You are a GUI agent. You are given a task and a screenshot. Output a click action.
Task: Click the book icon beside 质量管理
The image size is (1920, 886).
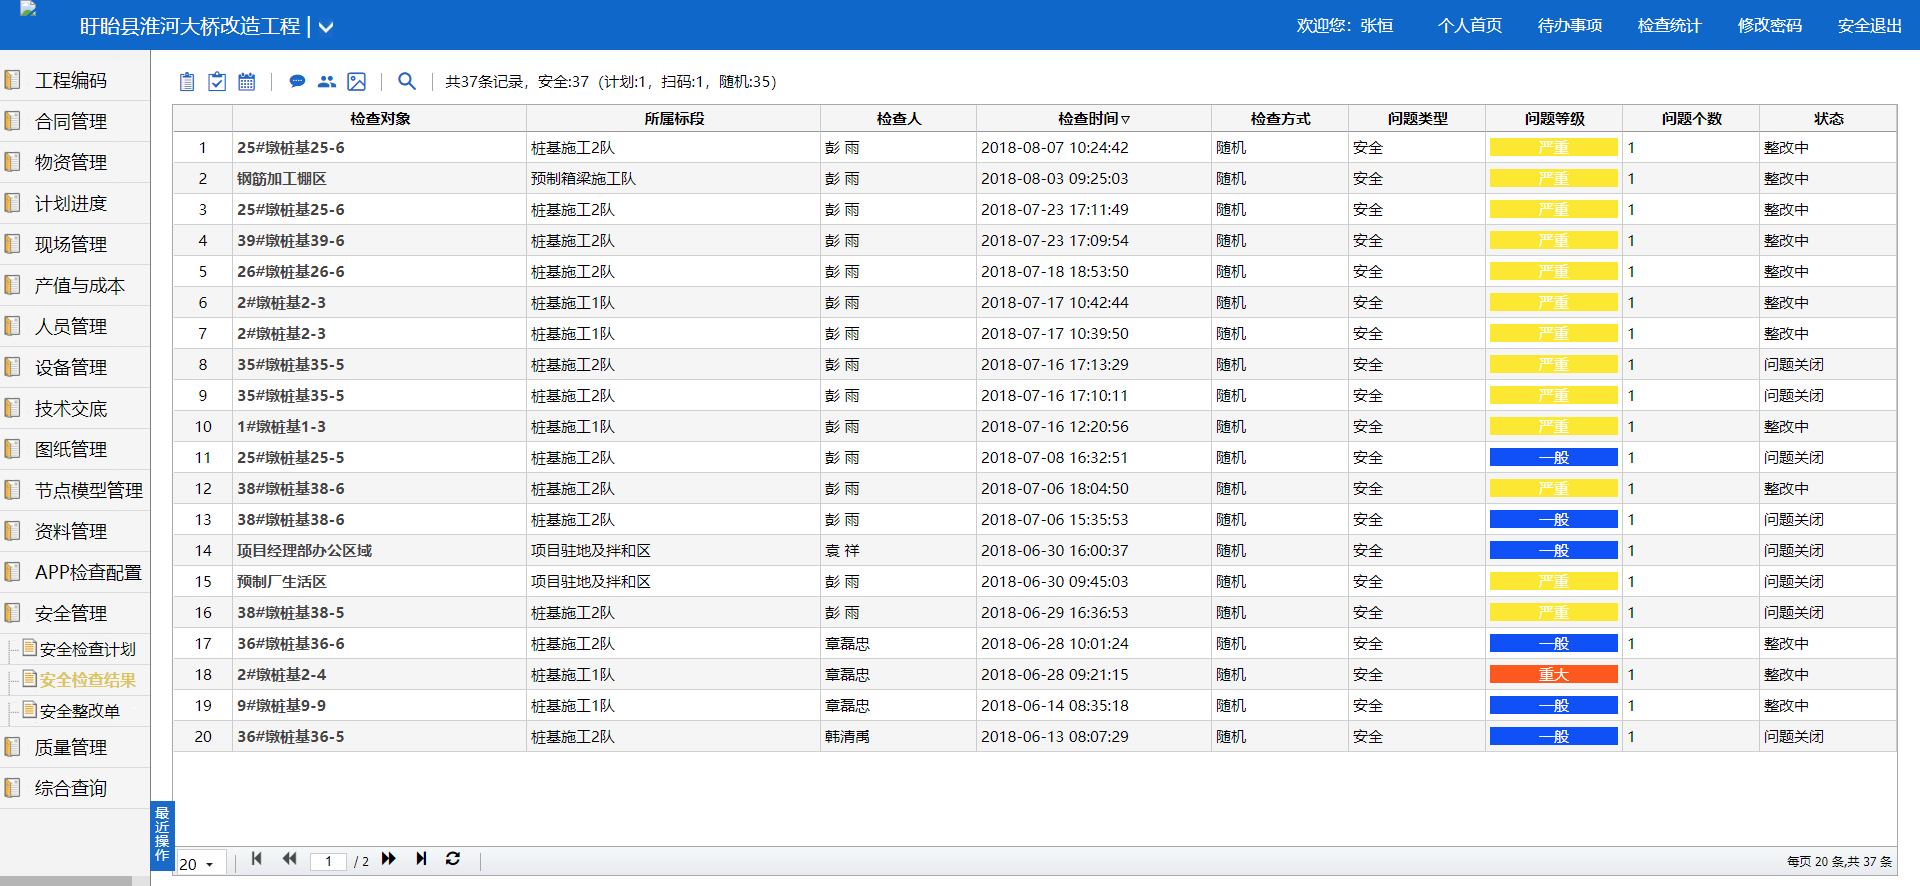point(13,746)
